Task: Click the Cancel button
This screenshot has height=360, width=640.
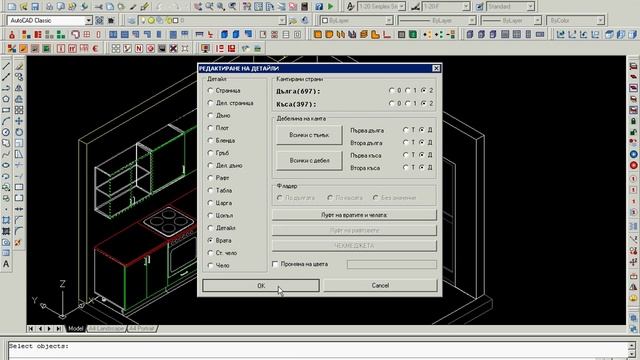Action: [380, 285]
